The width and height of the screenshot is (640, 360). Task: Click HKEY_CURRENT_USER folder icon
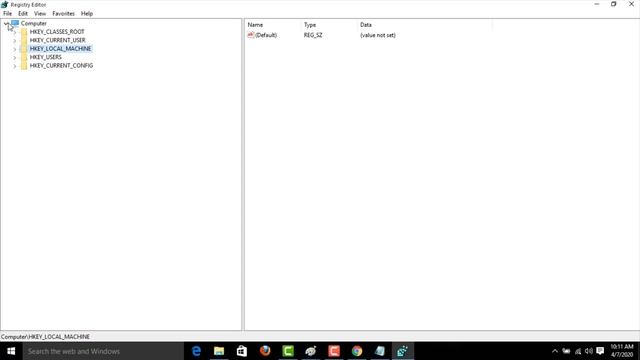pyautogui.click(x=24, y=40)
